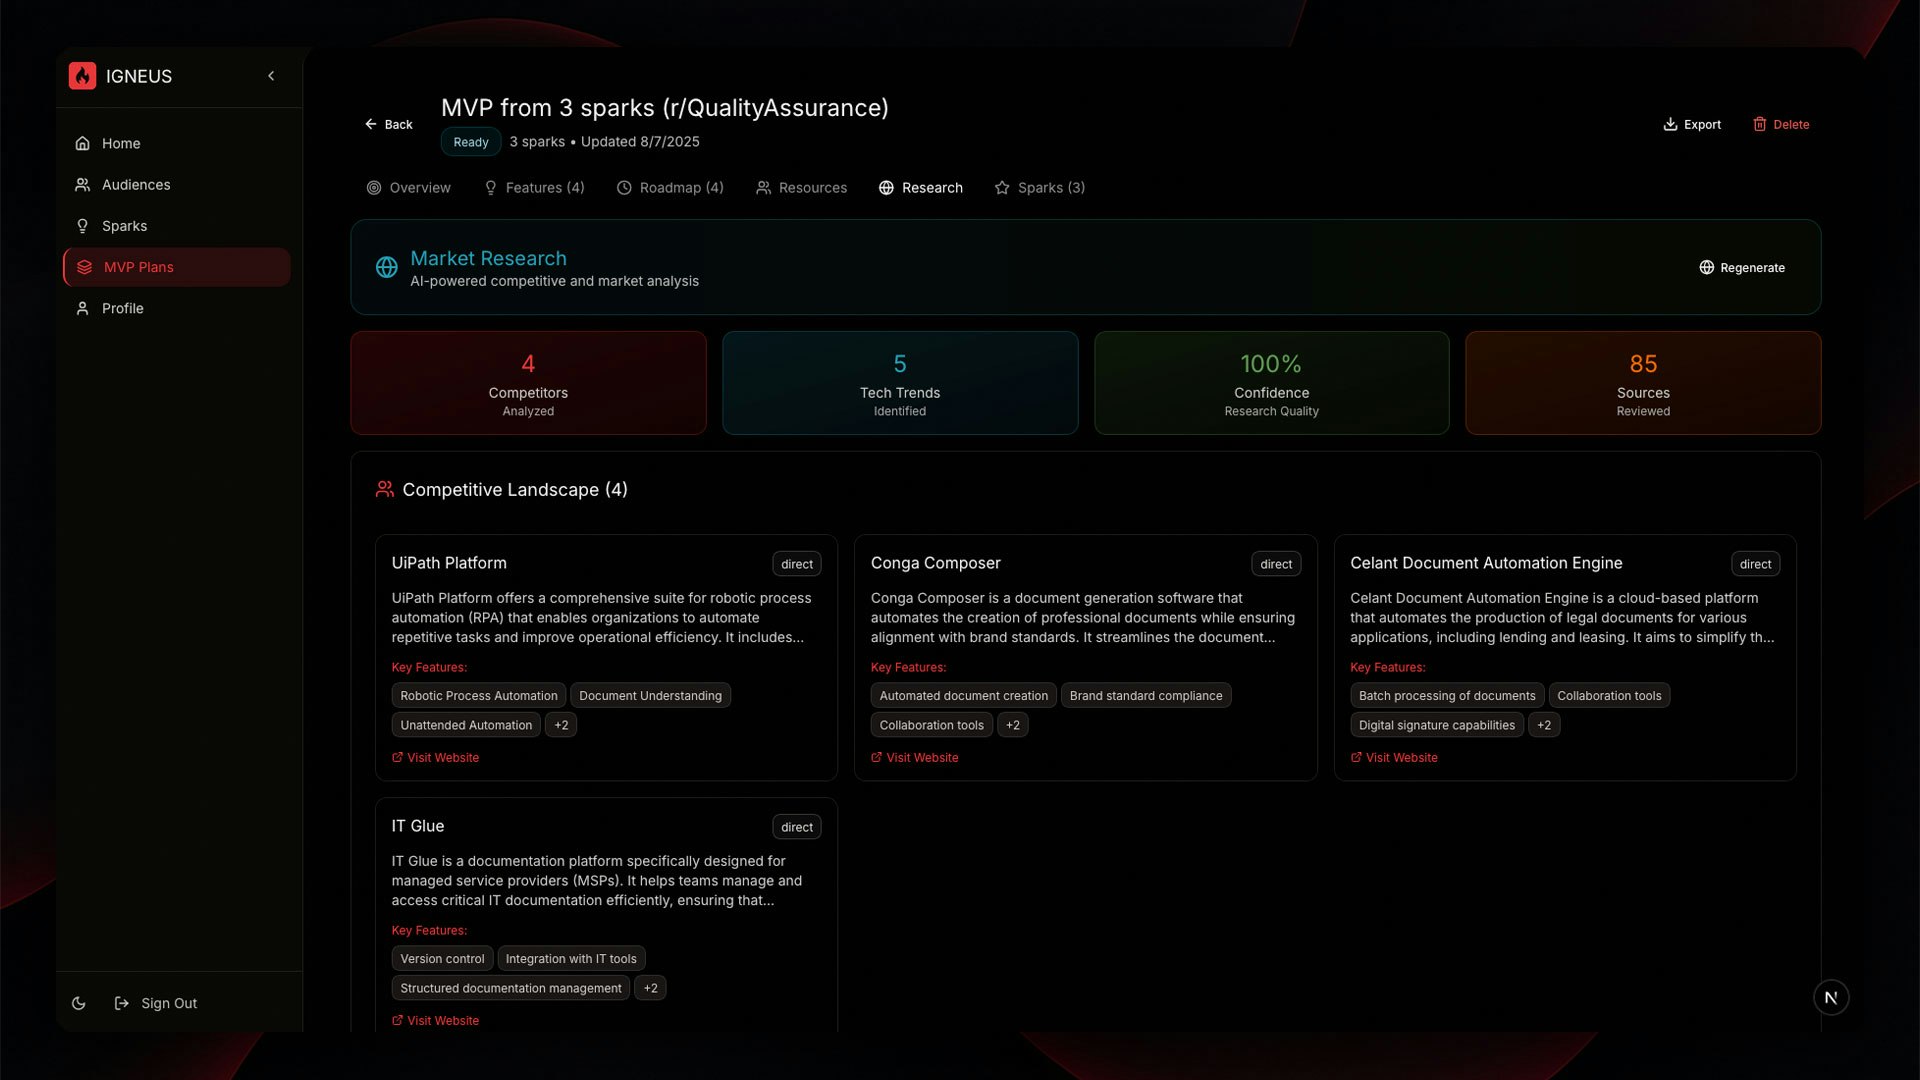Click Conga Composer's Collaboration tools tag
This screenshot has width=1920, height=1080.
(932, 725)
